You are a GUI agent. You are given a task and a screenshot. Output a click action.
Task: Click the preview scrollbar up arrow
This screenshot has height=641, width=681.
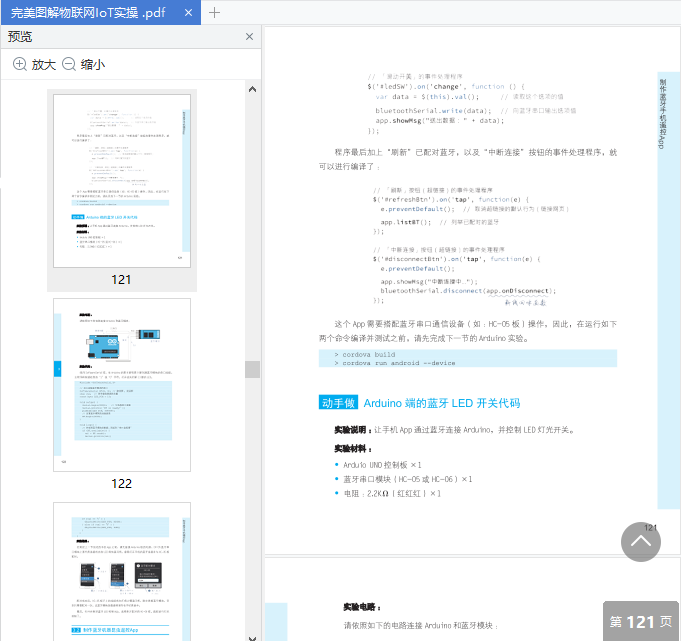(x=252, y=89)
